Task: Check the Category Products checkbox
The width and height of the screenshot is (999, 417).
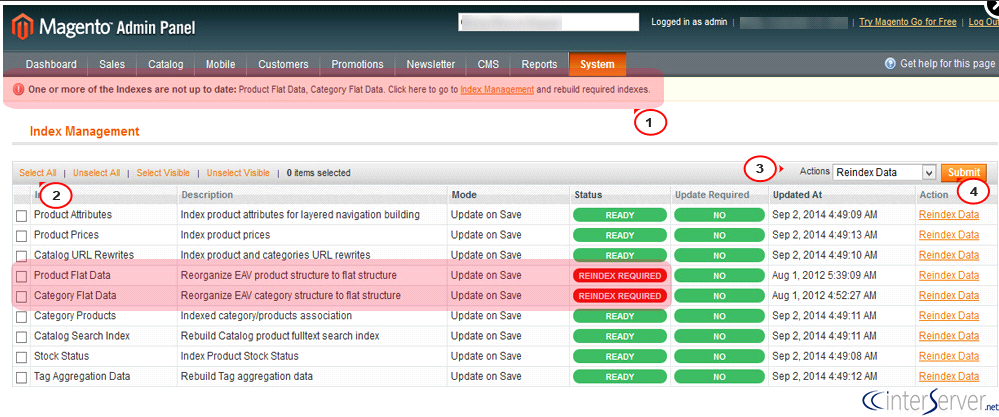Action: (x=22, y=316)
